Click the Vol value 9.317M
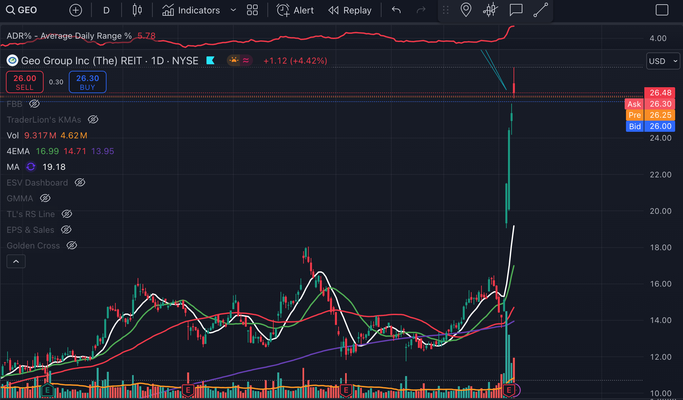683x400 pixels. coord(40,136)
